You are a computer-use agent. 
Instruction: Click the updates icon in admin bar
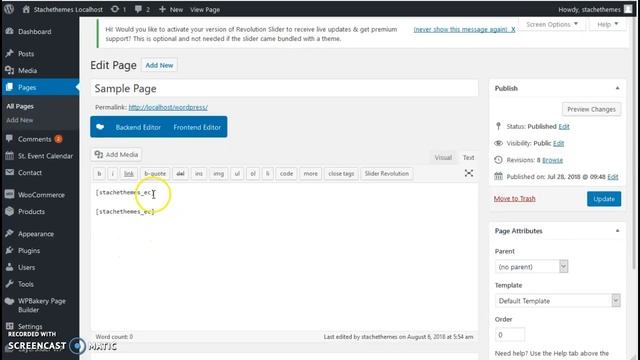click(115, 9)
